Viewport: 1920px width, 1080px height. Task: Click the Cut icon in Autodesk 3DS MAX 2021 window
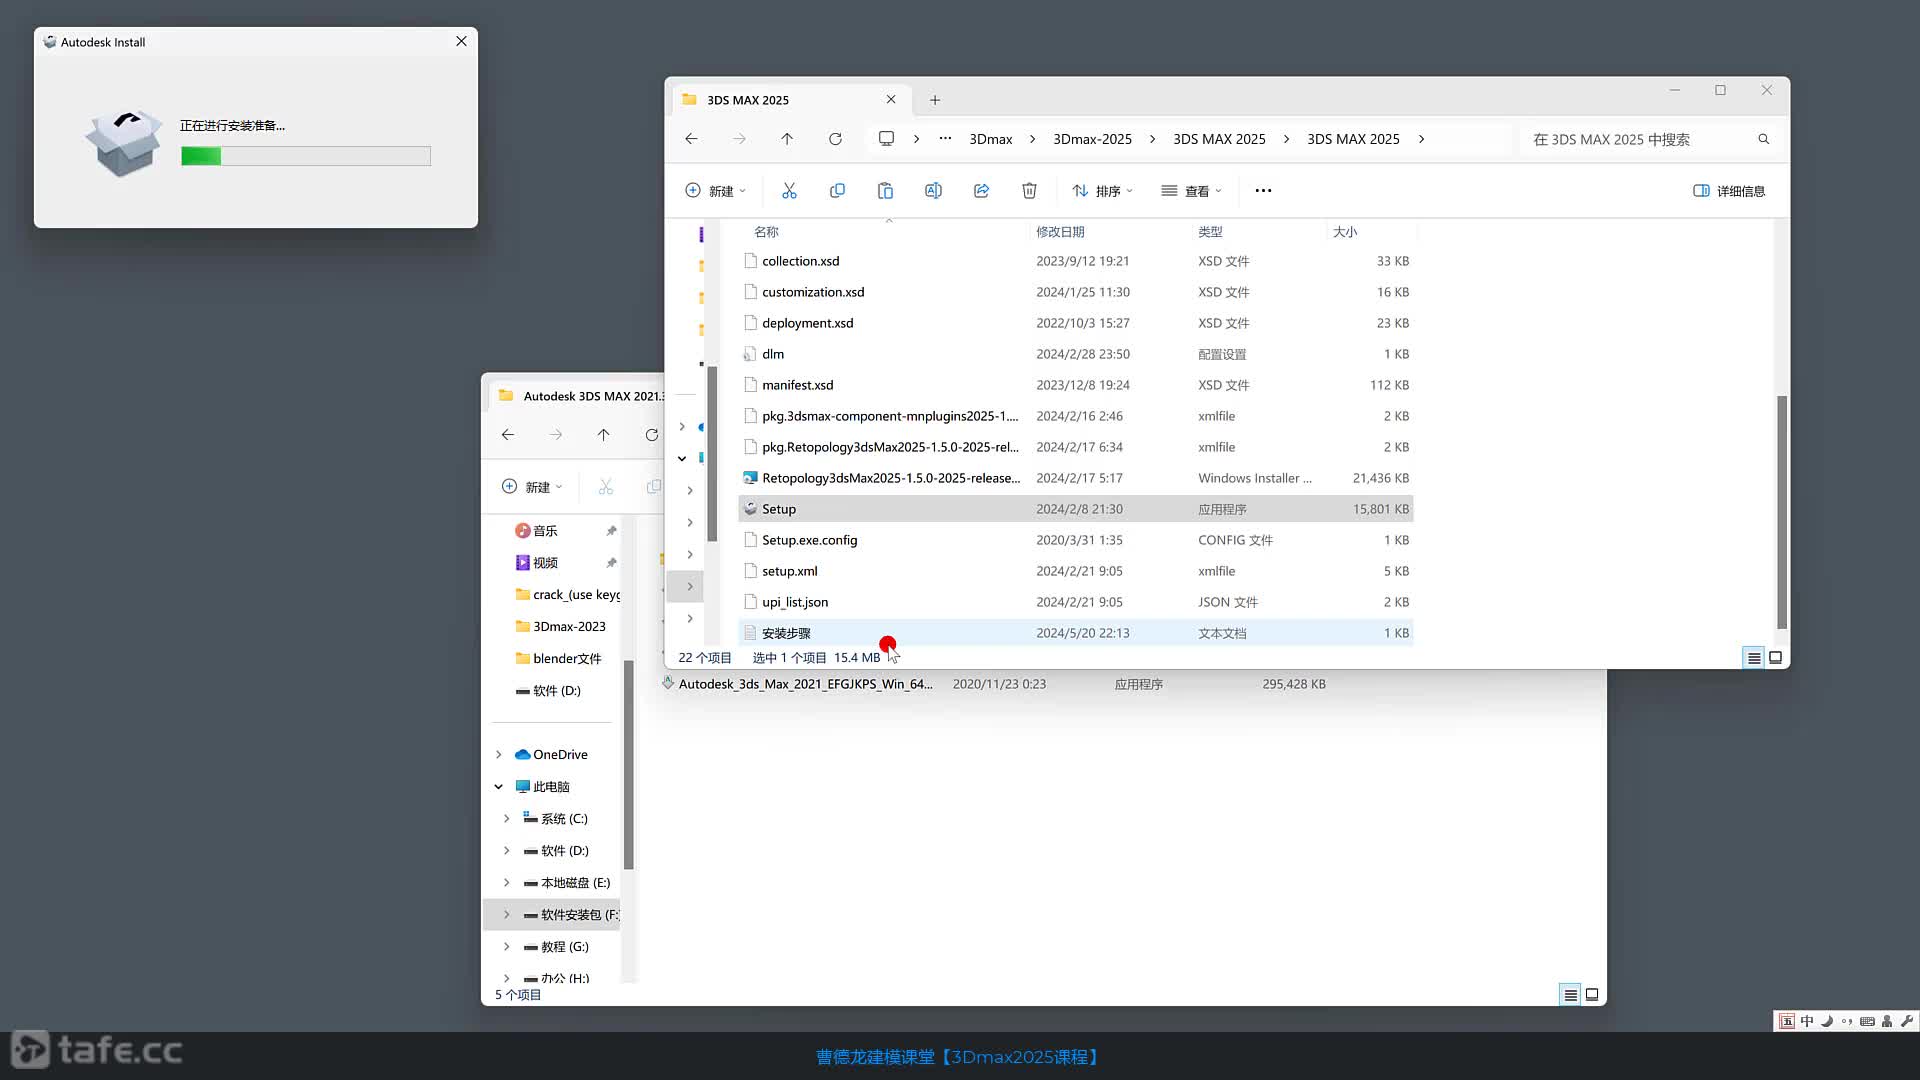point(605,487)
